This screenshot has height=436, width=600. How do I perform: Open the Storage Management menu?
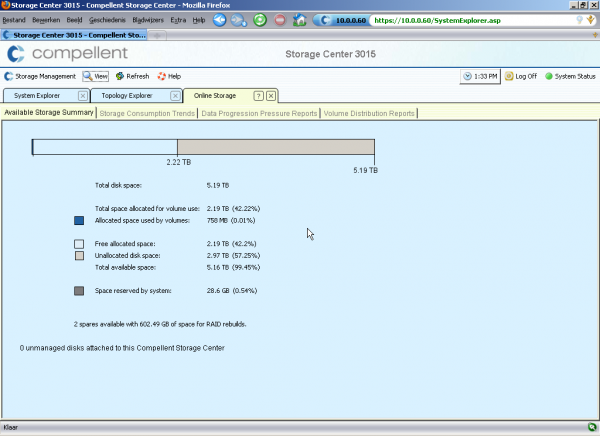pos(40,77)
